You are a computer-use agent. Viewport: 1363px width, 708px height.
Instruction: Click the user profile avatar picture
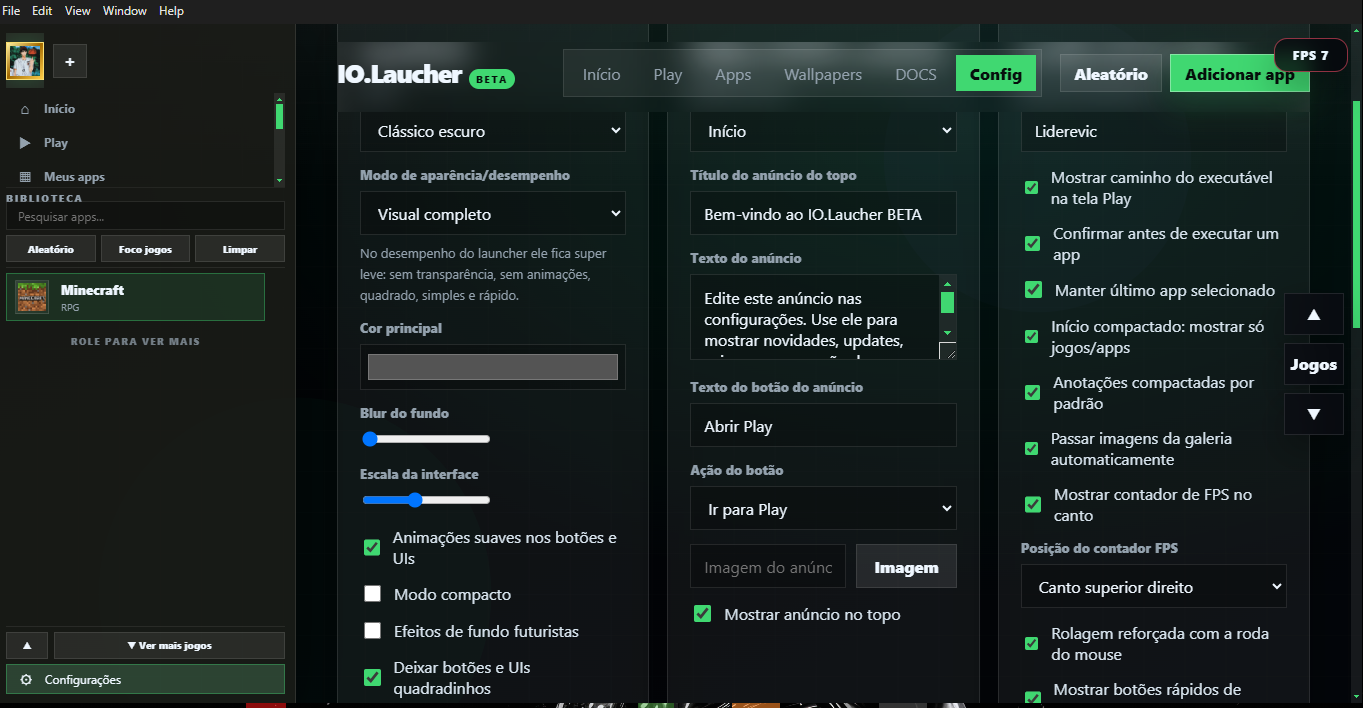pos(25,61)
